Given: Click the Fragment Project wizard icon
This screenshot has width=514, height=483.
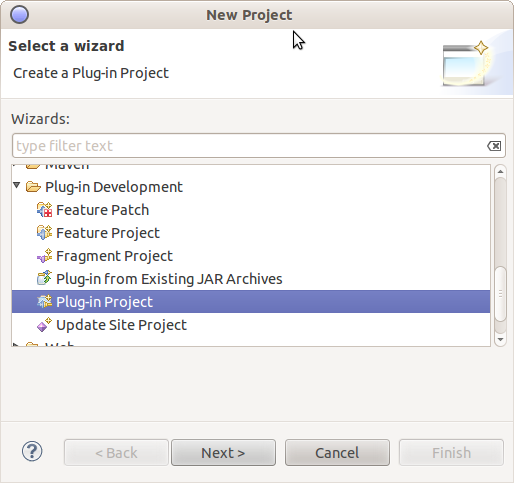Looking at the screenshot, I should (x=44, y=256).
